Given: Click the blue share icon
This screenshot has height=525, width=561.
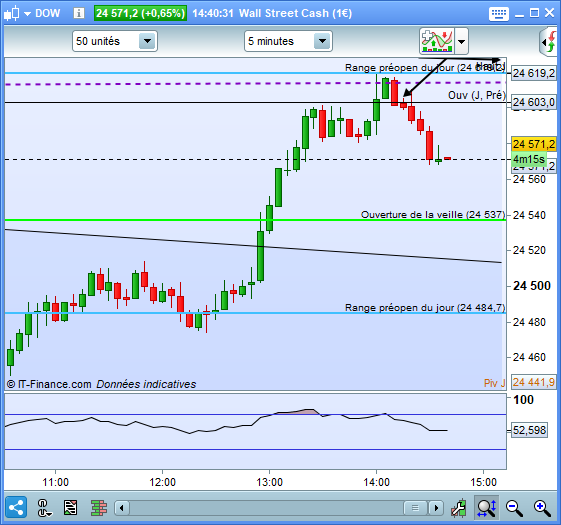Looking at the screenshot, I should [x=16, y=507].
